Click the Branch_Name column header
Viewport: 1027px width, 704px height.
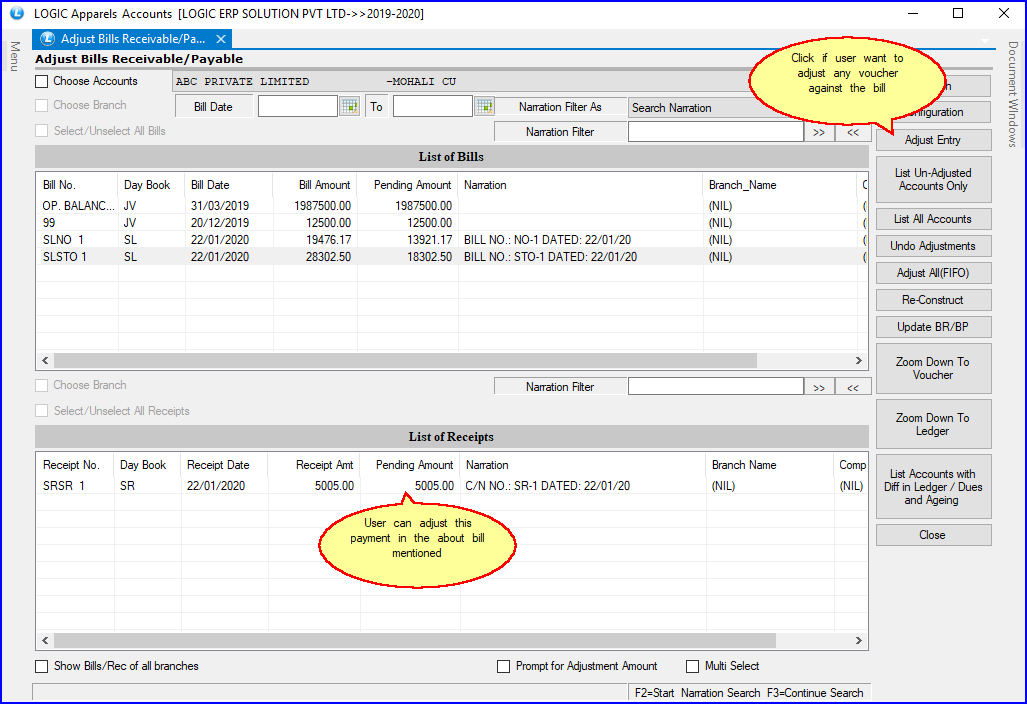coord(779,185)
